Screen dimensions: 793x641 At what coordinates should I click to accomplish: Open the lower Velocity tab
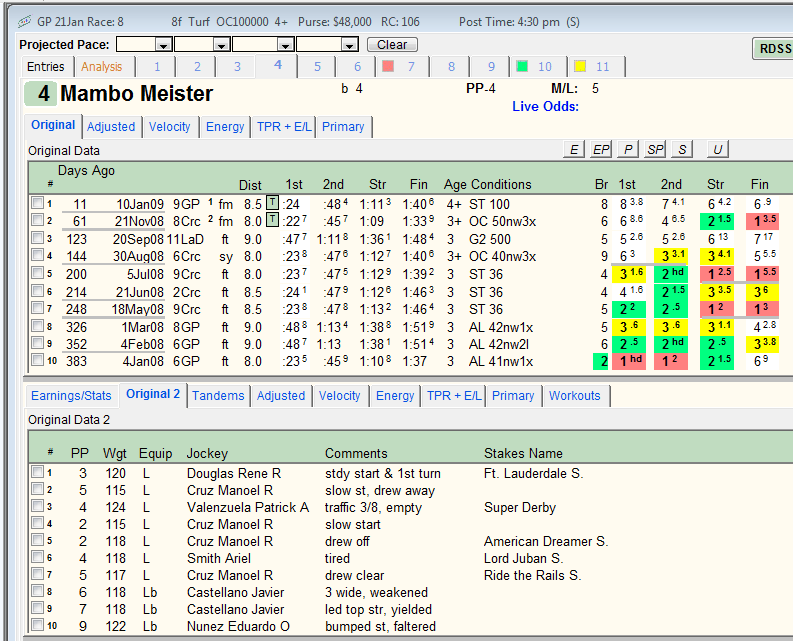tap(339, 396)
